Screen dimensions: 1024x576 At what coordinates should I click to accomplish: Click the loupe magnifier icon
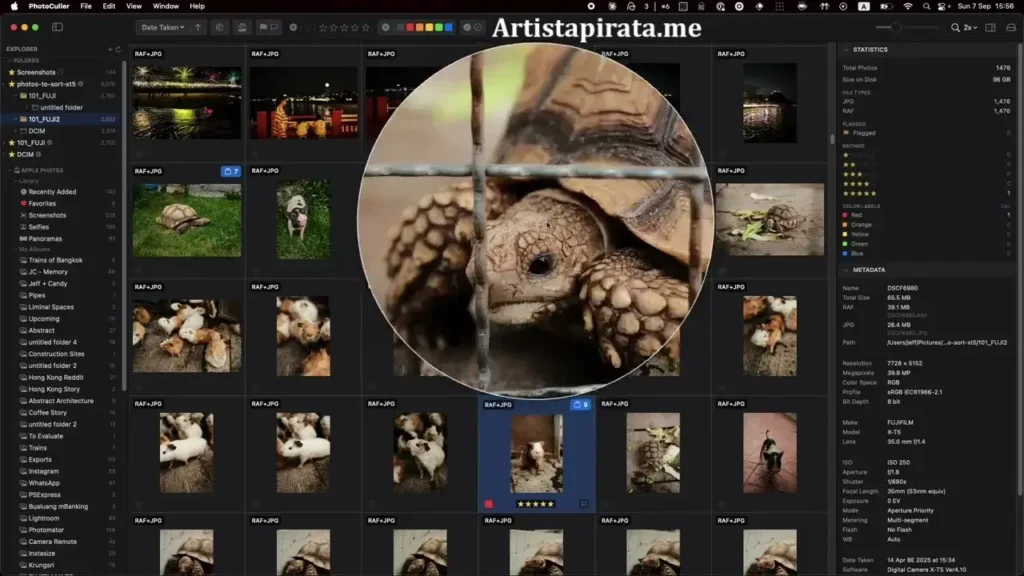pos(955,27)
